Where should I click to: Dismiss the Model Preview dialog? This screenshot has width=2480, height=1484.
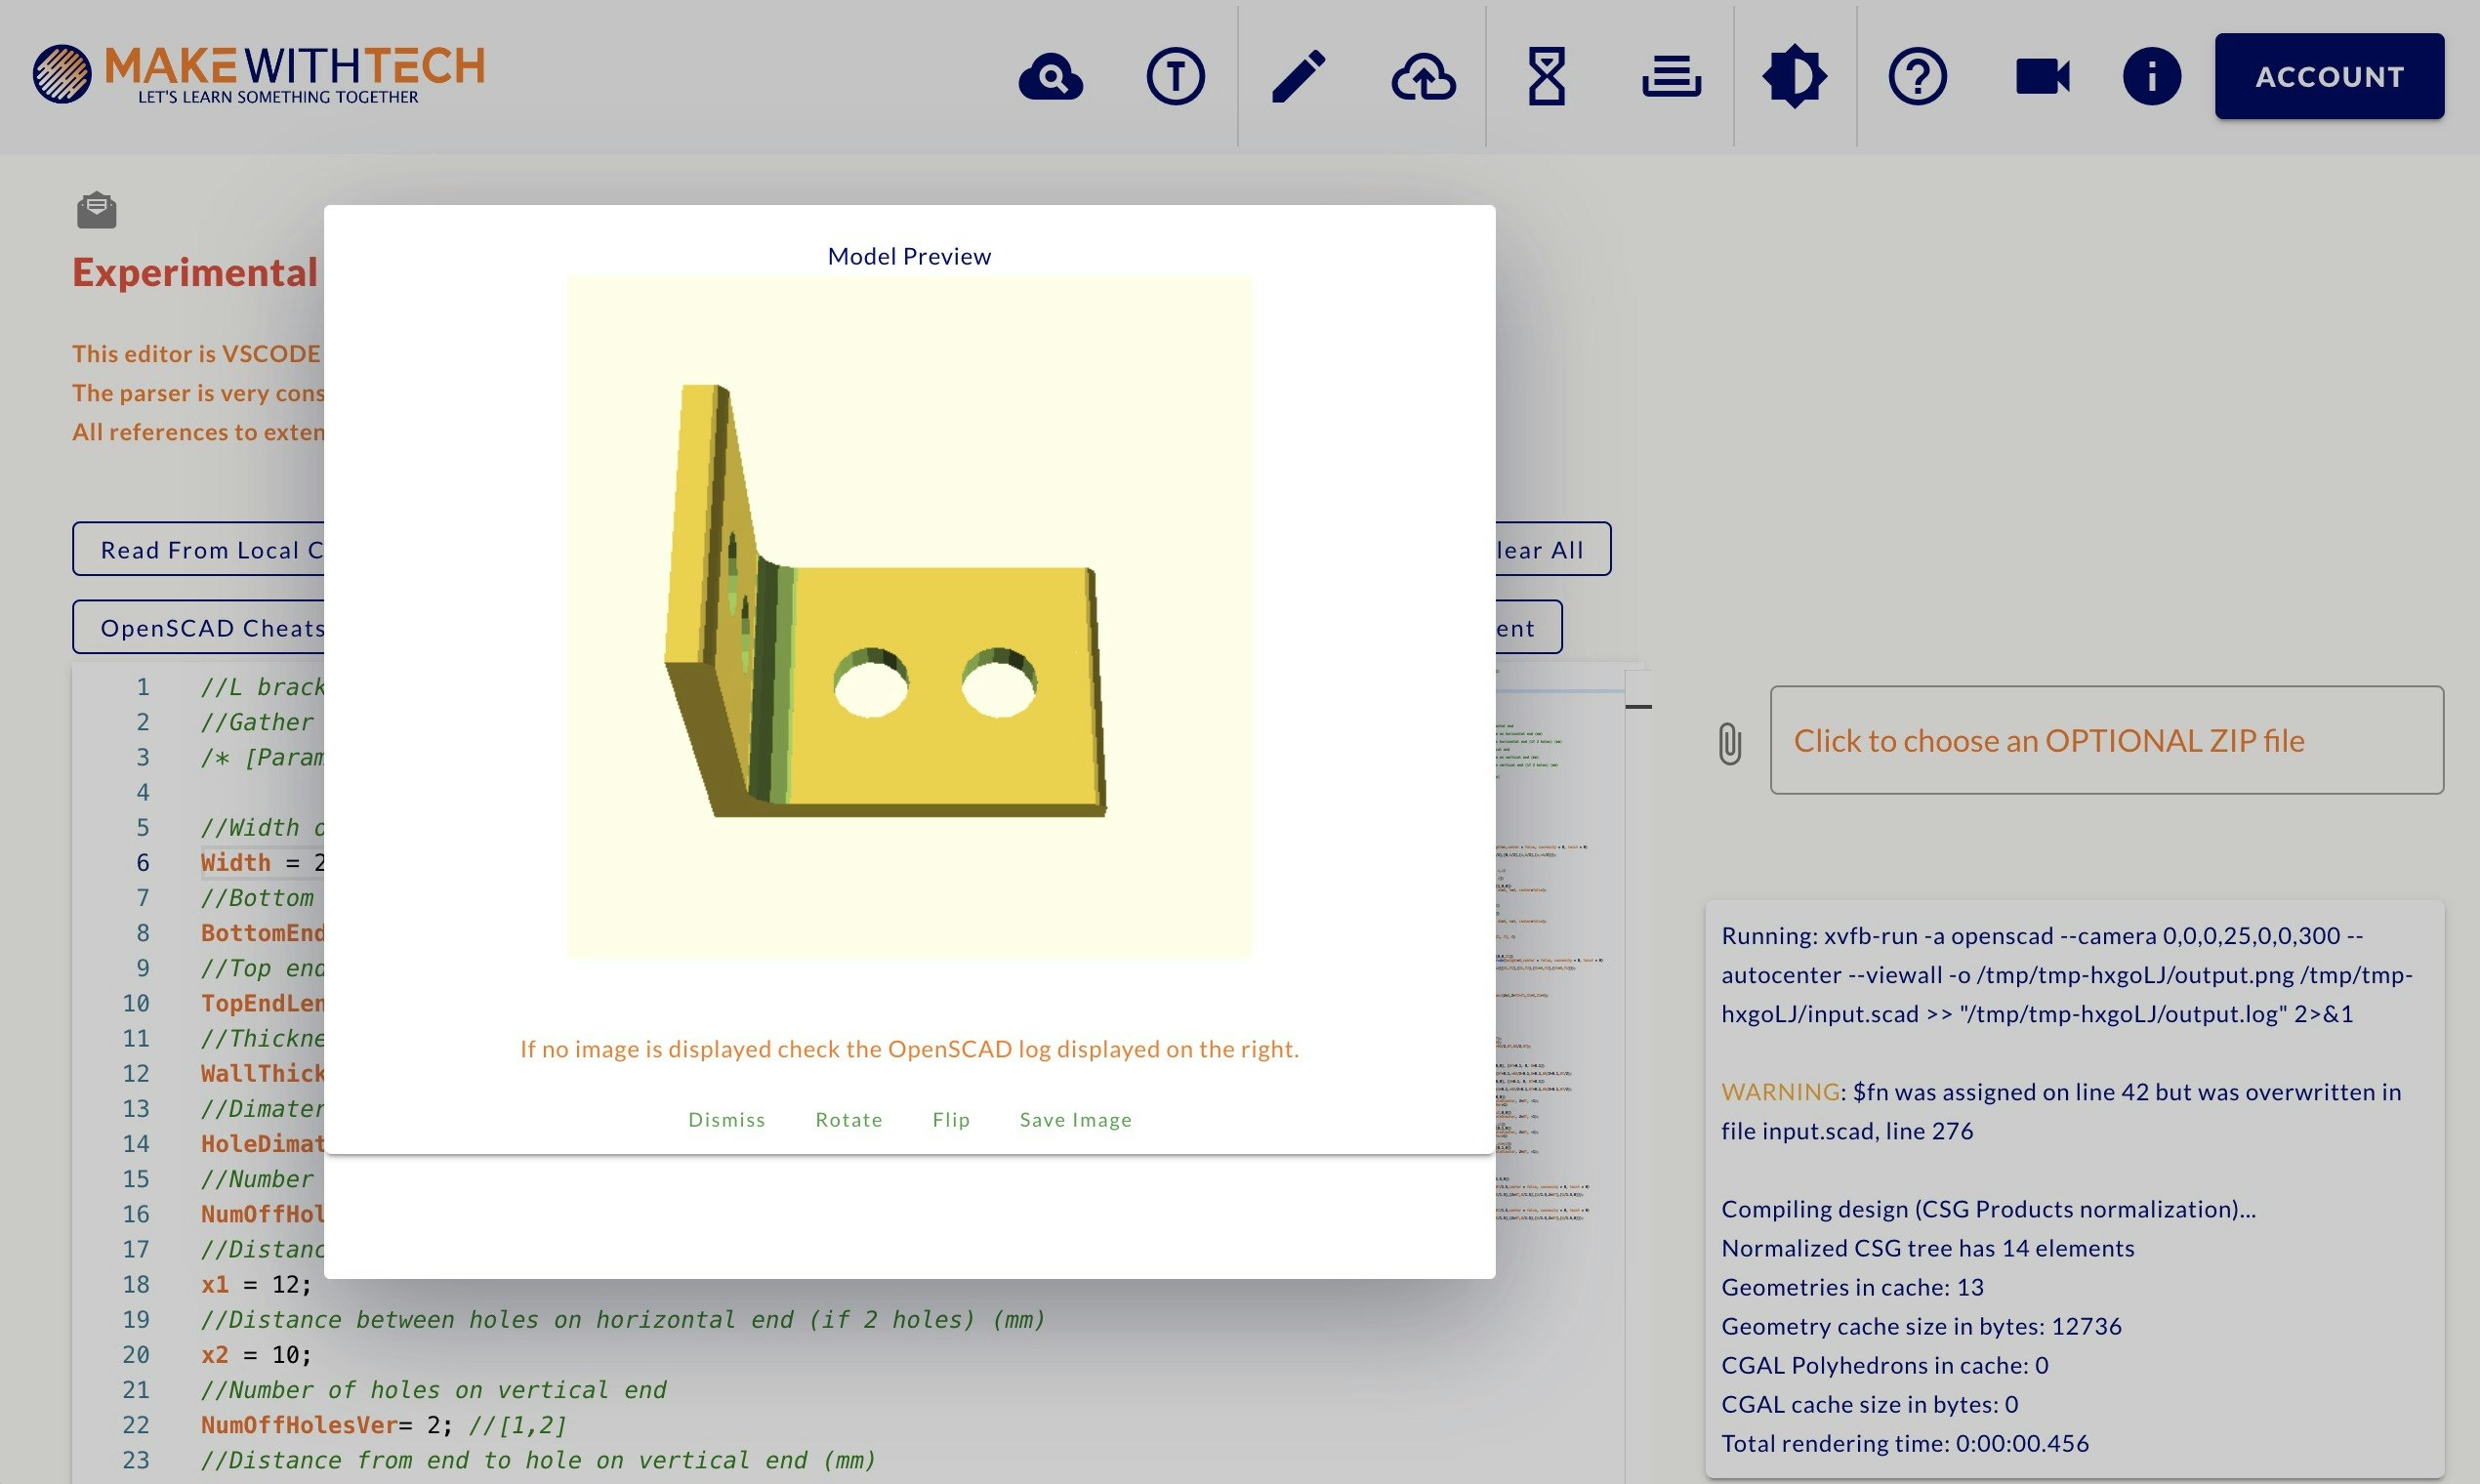pos(727,1120)
